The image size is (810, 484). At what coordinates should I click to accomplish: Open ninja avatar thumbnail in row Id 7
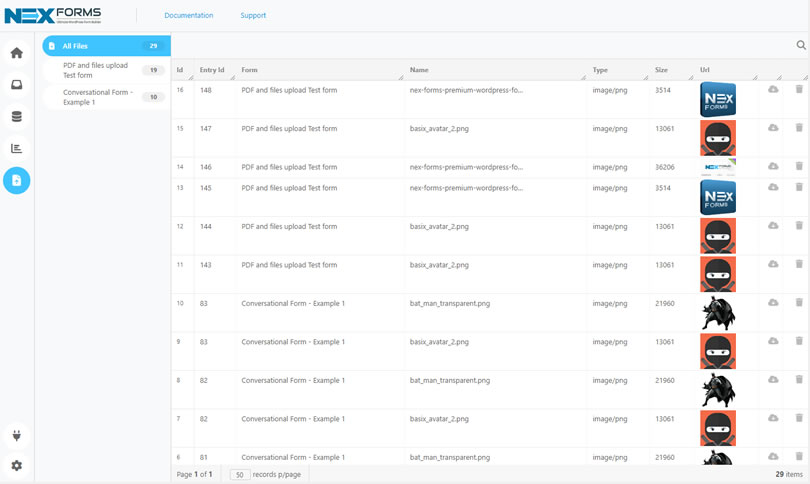(x=718, y=428)
